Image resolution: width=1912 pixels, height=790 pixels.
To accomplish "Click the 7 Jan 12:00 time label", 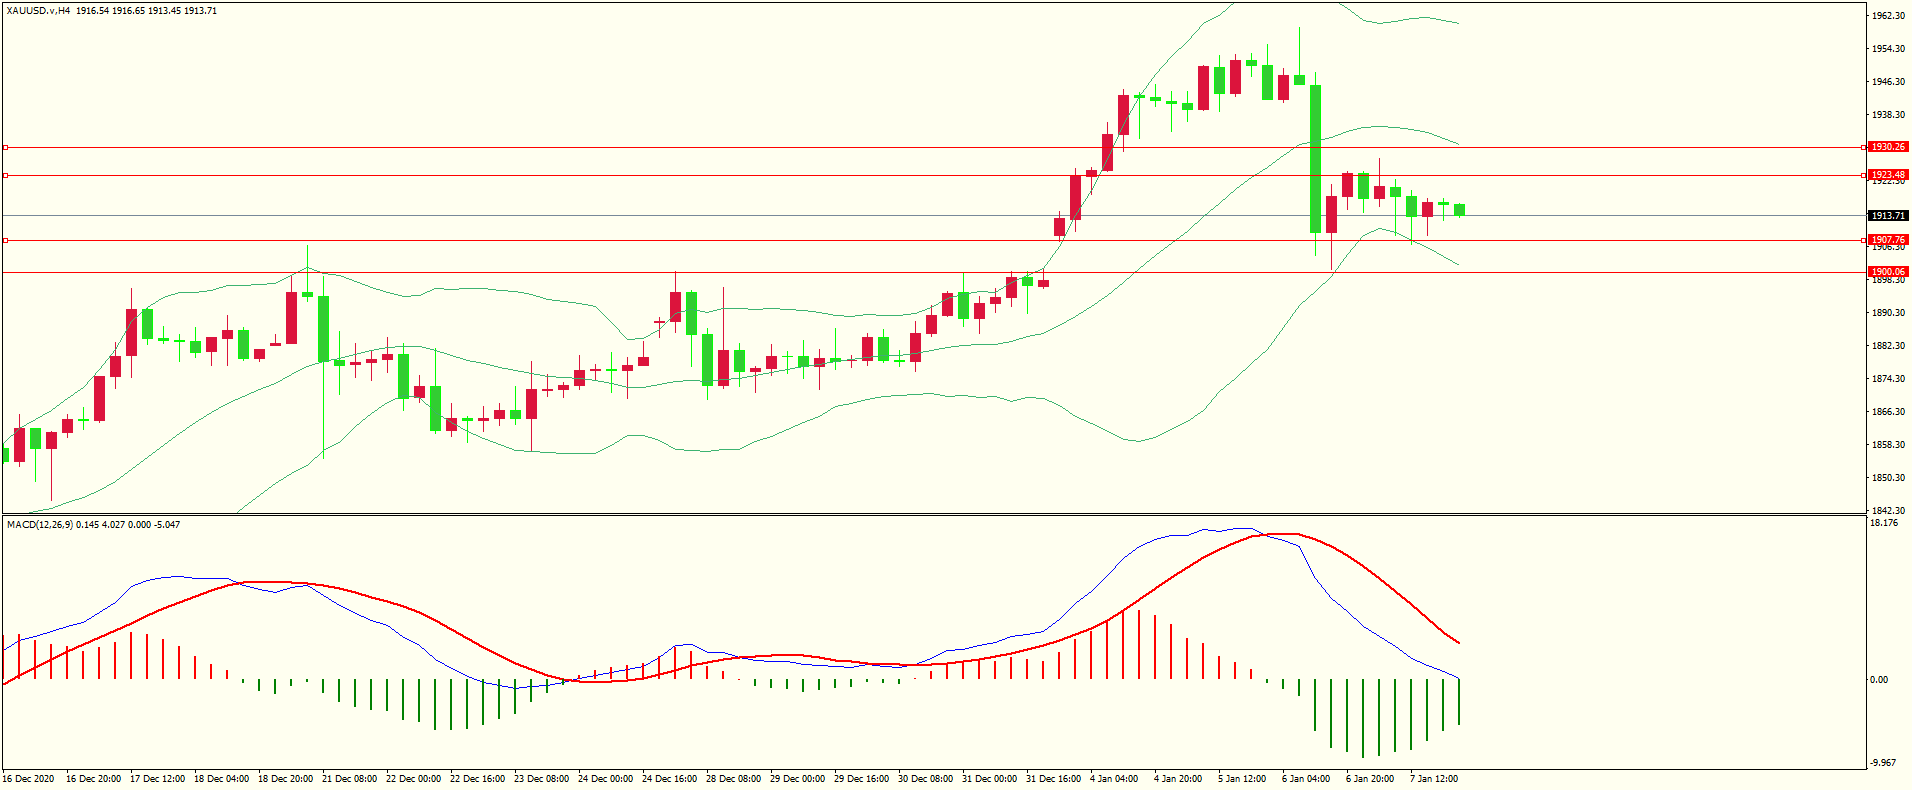I will (x=1434, y=779).
